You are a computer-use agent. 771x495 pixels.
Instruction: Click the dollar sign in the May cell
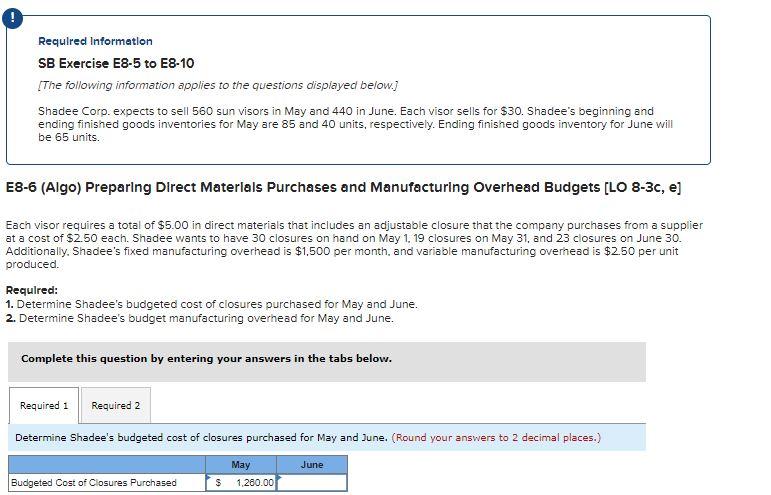point(218,483)
